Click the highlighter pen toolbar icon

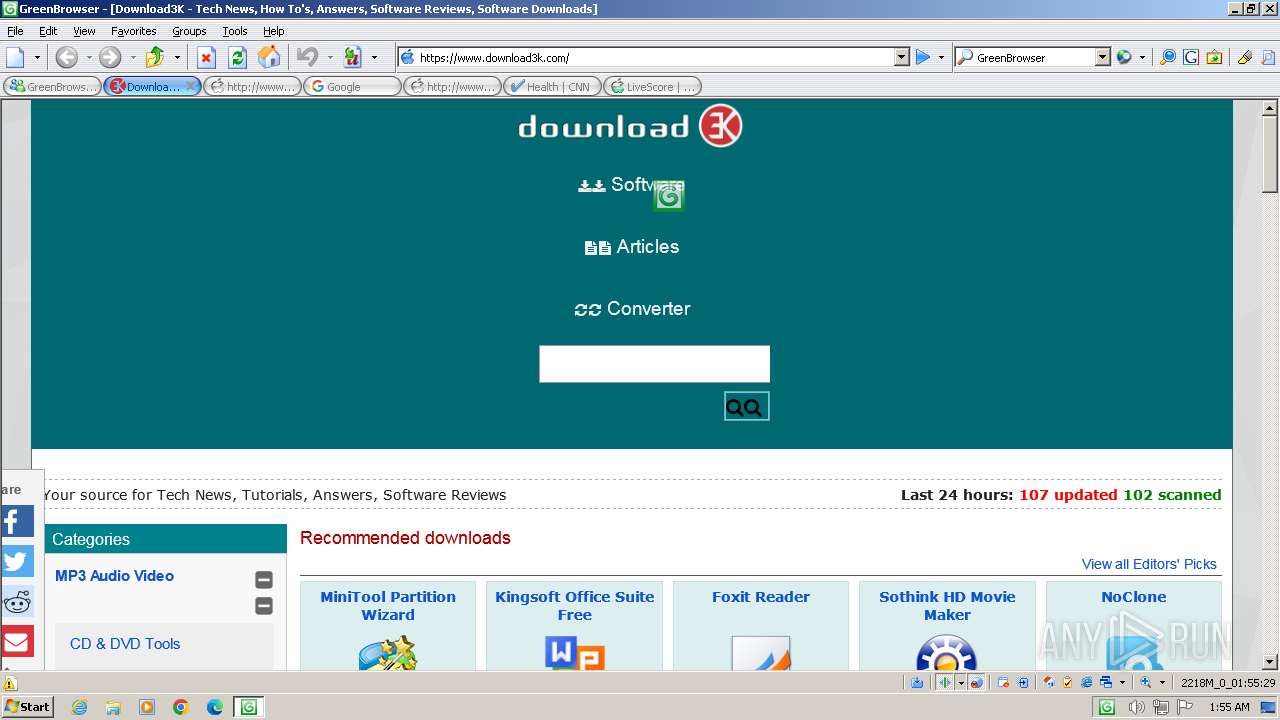(1244, 57)
